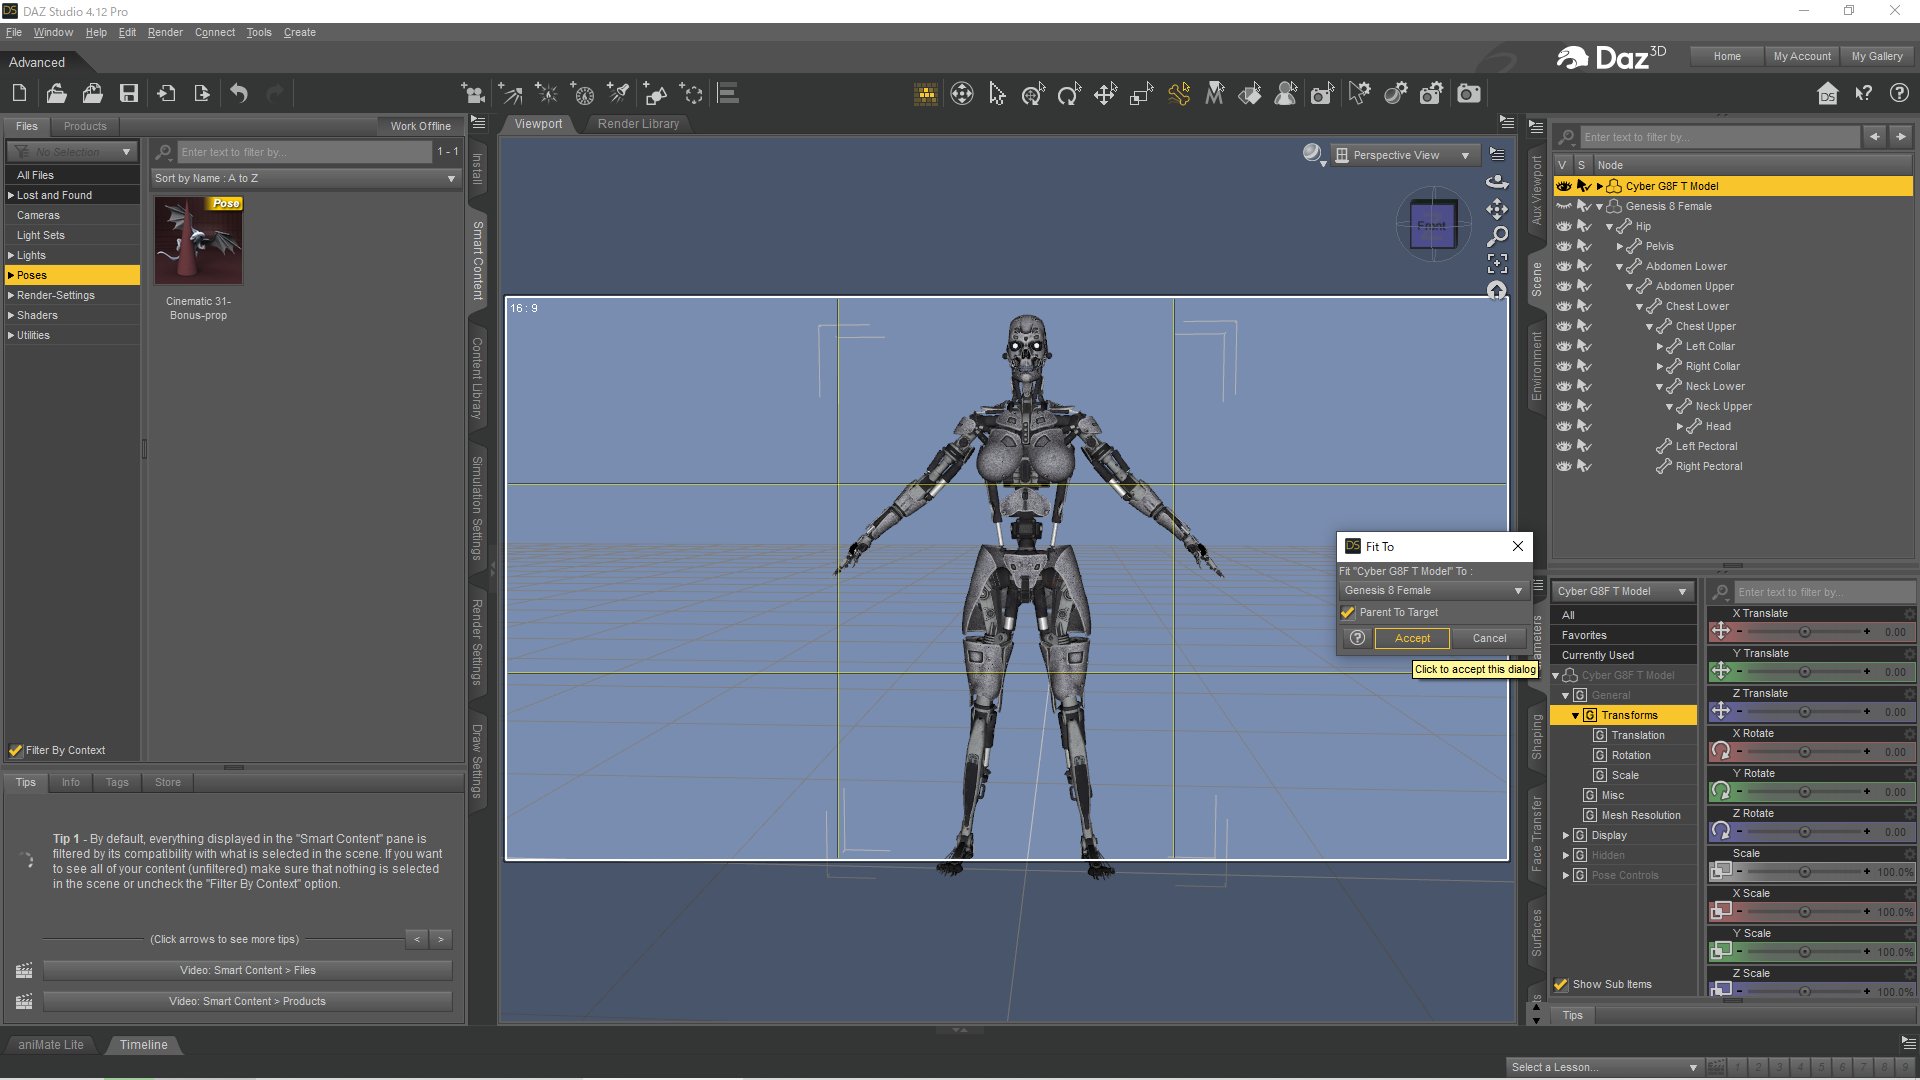Image resolution: width=1920 pixels, height=1080 pixels.
Task: Save the scene using floppy disk icon
Action: [x=129, y=93]
